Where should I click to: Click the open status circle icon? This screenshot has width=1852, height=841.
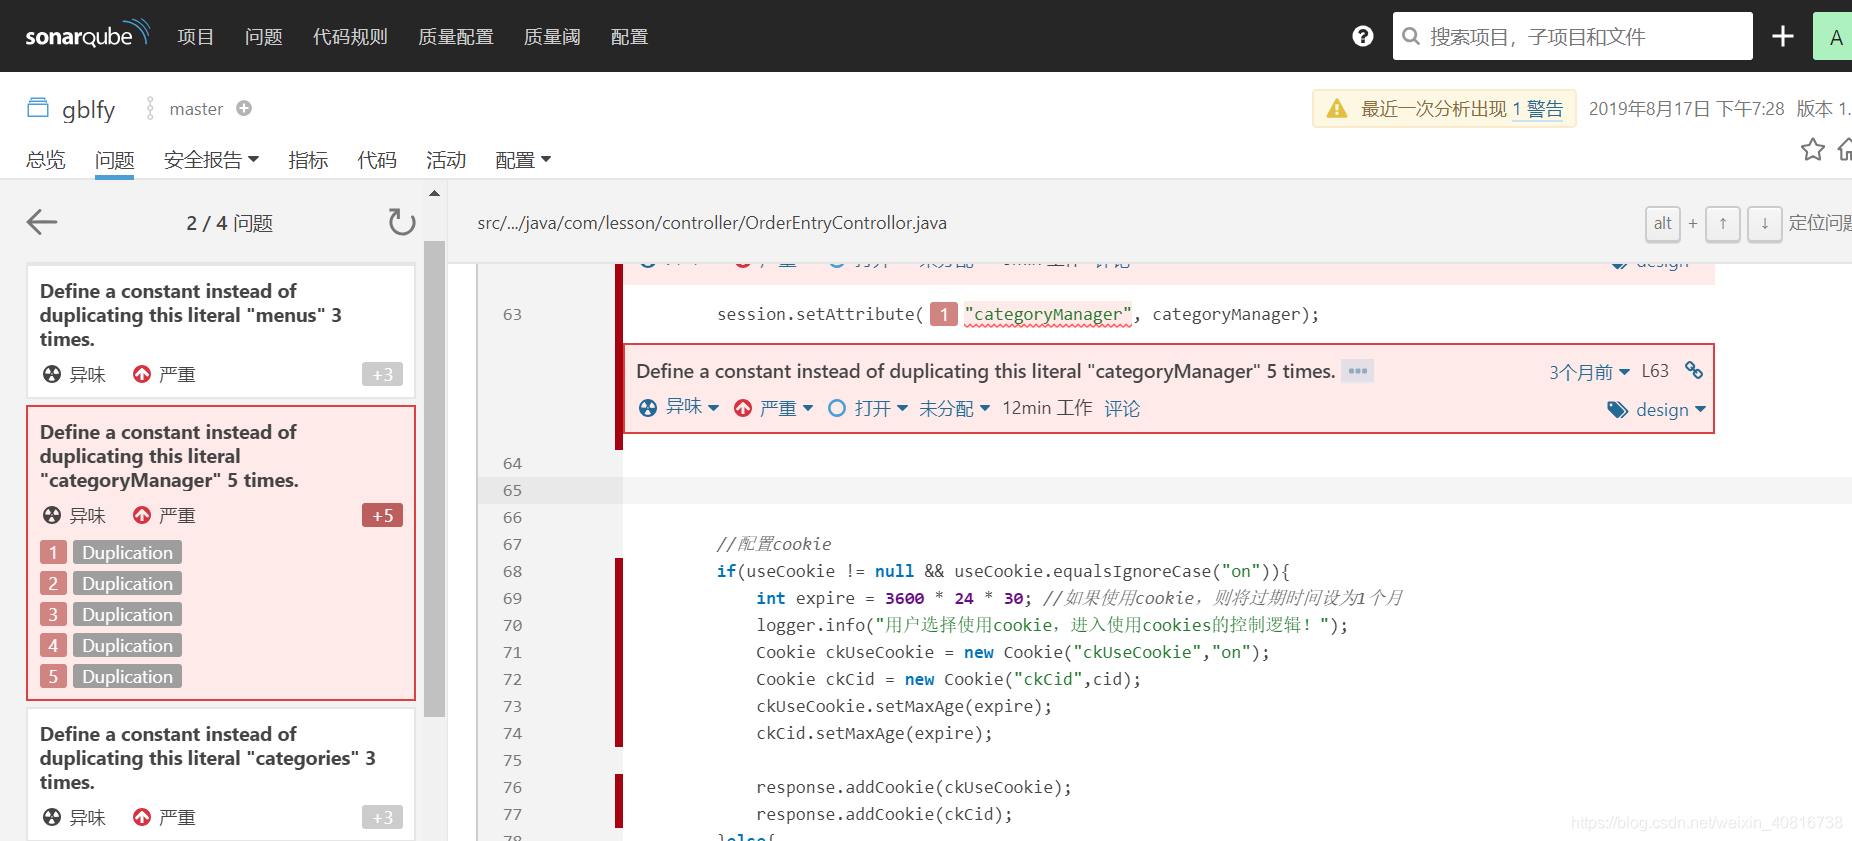[x=837, y=408]
